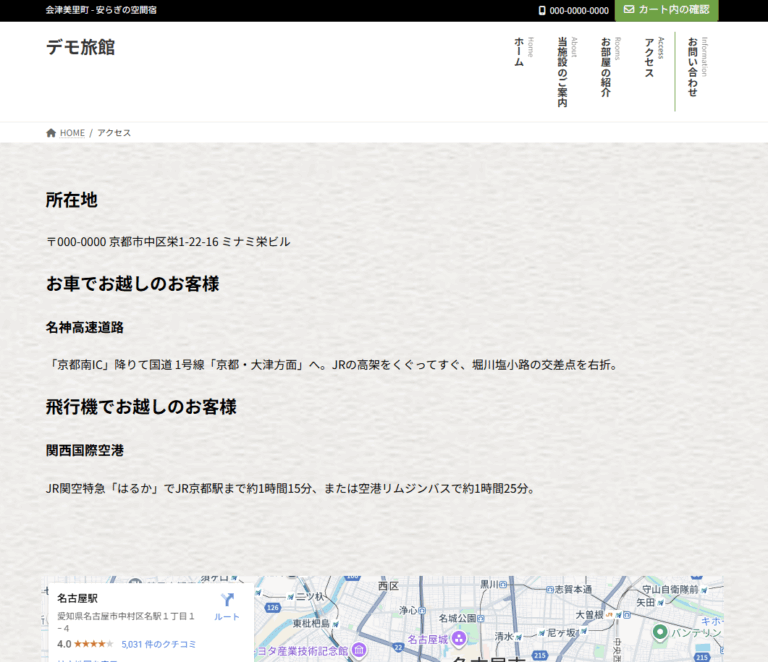Click the Nagoya Castle purple map pin
The height and width of the screenshot is (662, 768).
click(459, 638)
